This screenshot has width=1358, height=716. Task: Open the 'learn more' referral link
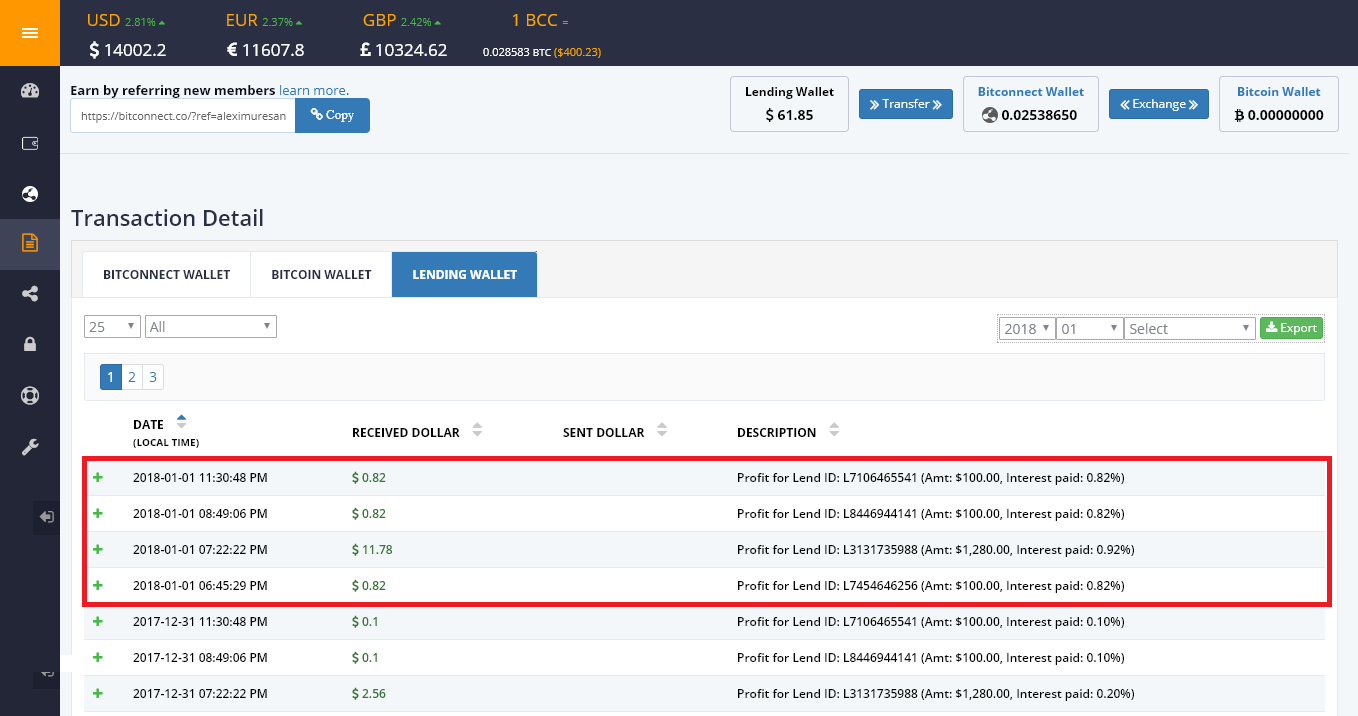pyautogui.click(x=314, y=91)
